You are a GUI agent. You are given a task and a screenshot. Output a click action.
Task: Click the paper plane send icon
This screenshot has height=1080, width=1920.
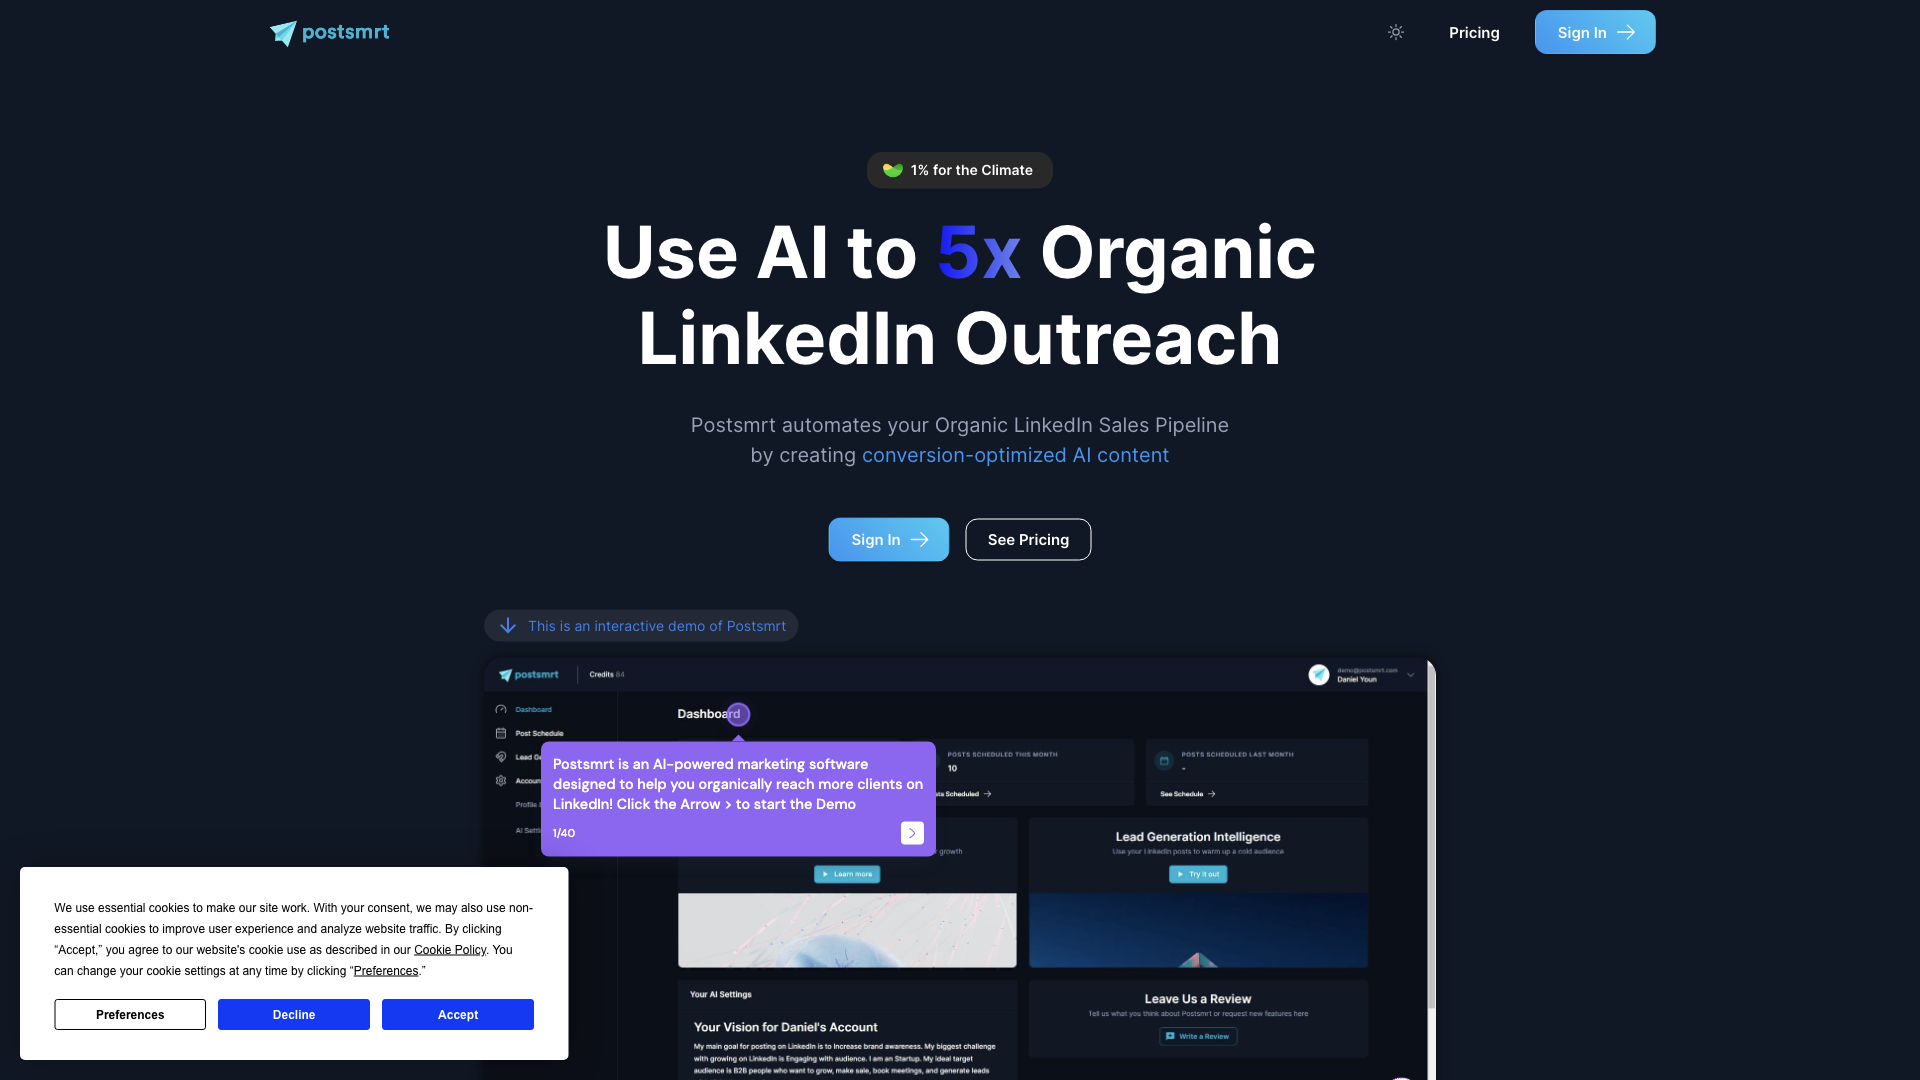click(x=281, y=32)
